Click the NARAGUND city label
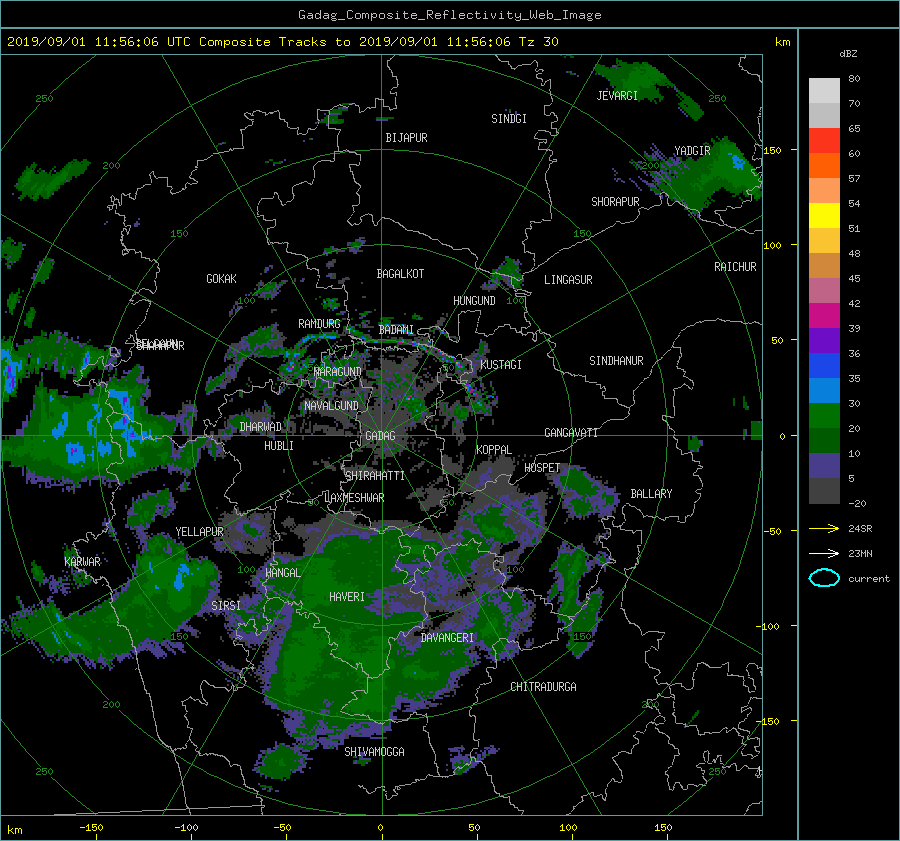Image resolution: width=900 pixels, height=841 pixels. (338, 372)
